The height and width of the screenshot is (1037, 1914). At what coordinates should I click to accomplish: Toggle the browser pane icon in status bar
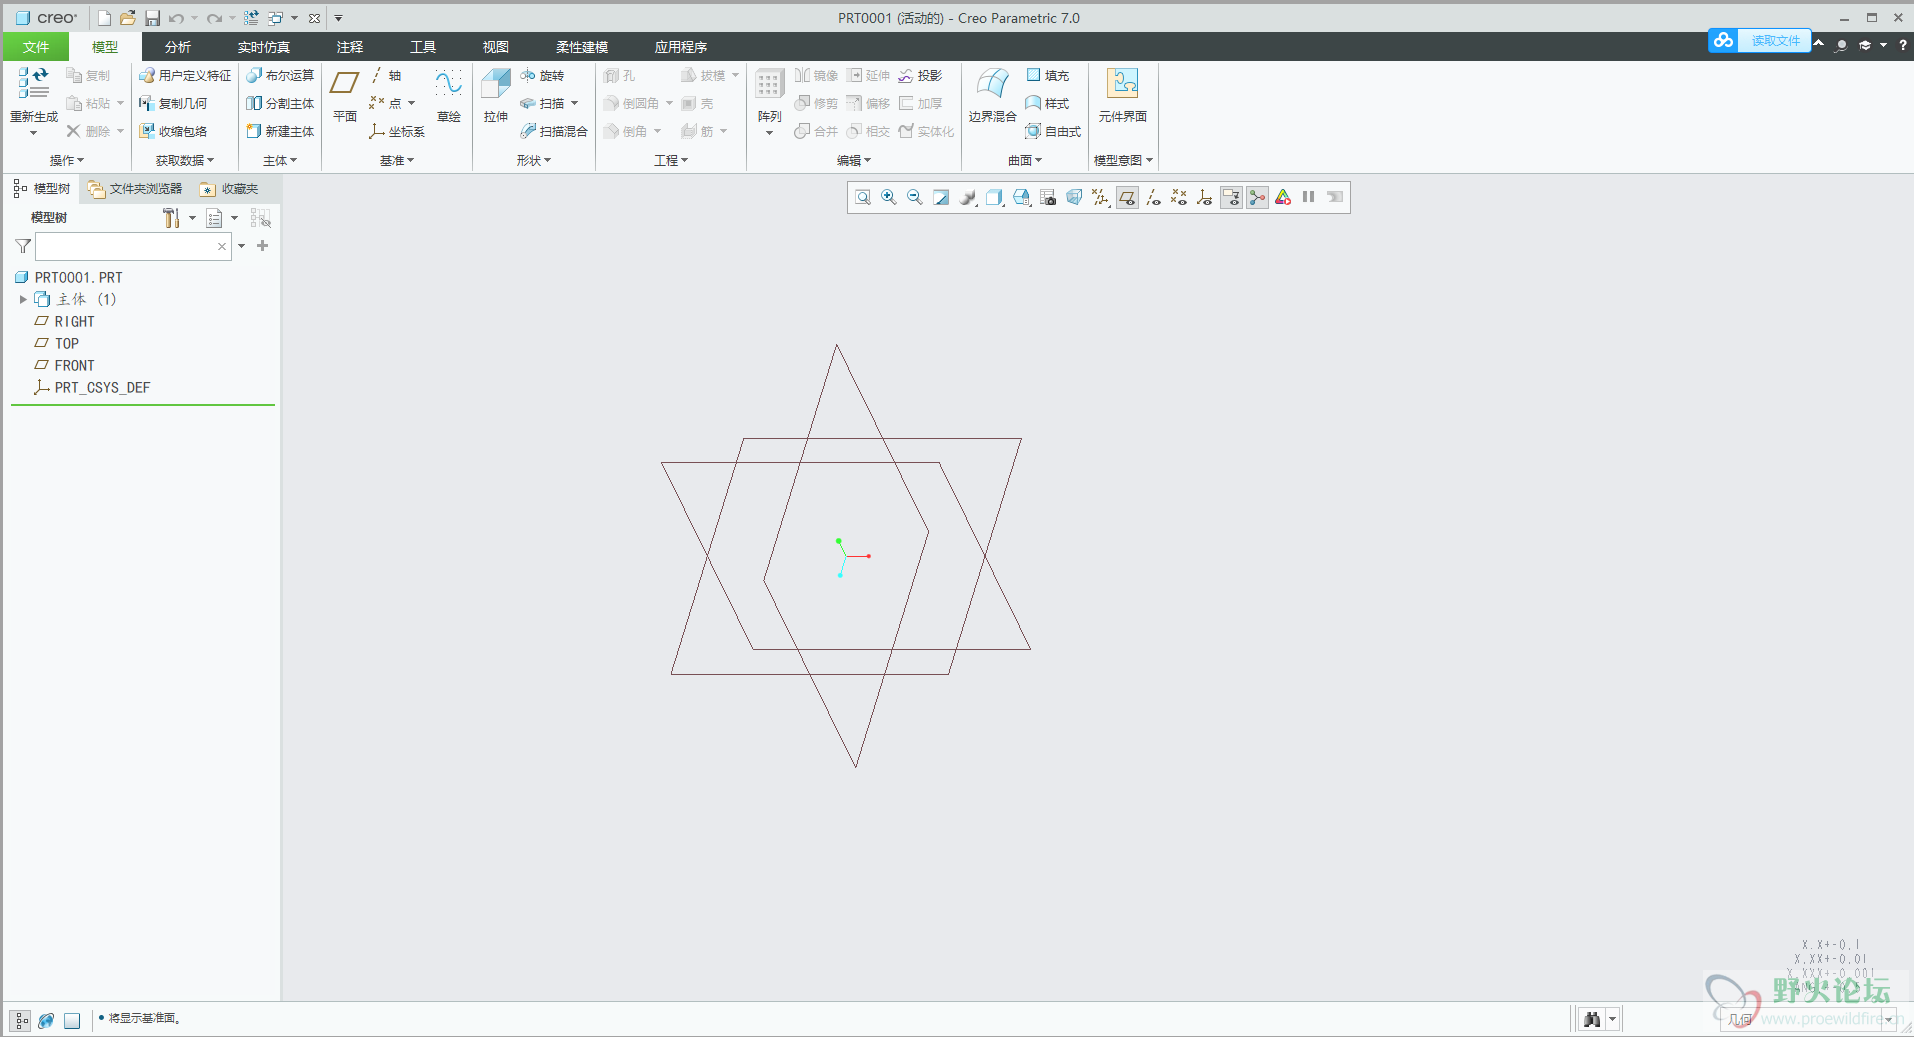[x=46, y=1020]
